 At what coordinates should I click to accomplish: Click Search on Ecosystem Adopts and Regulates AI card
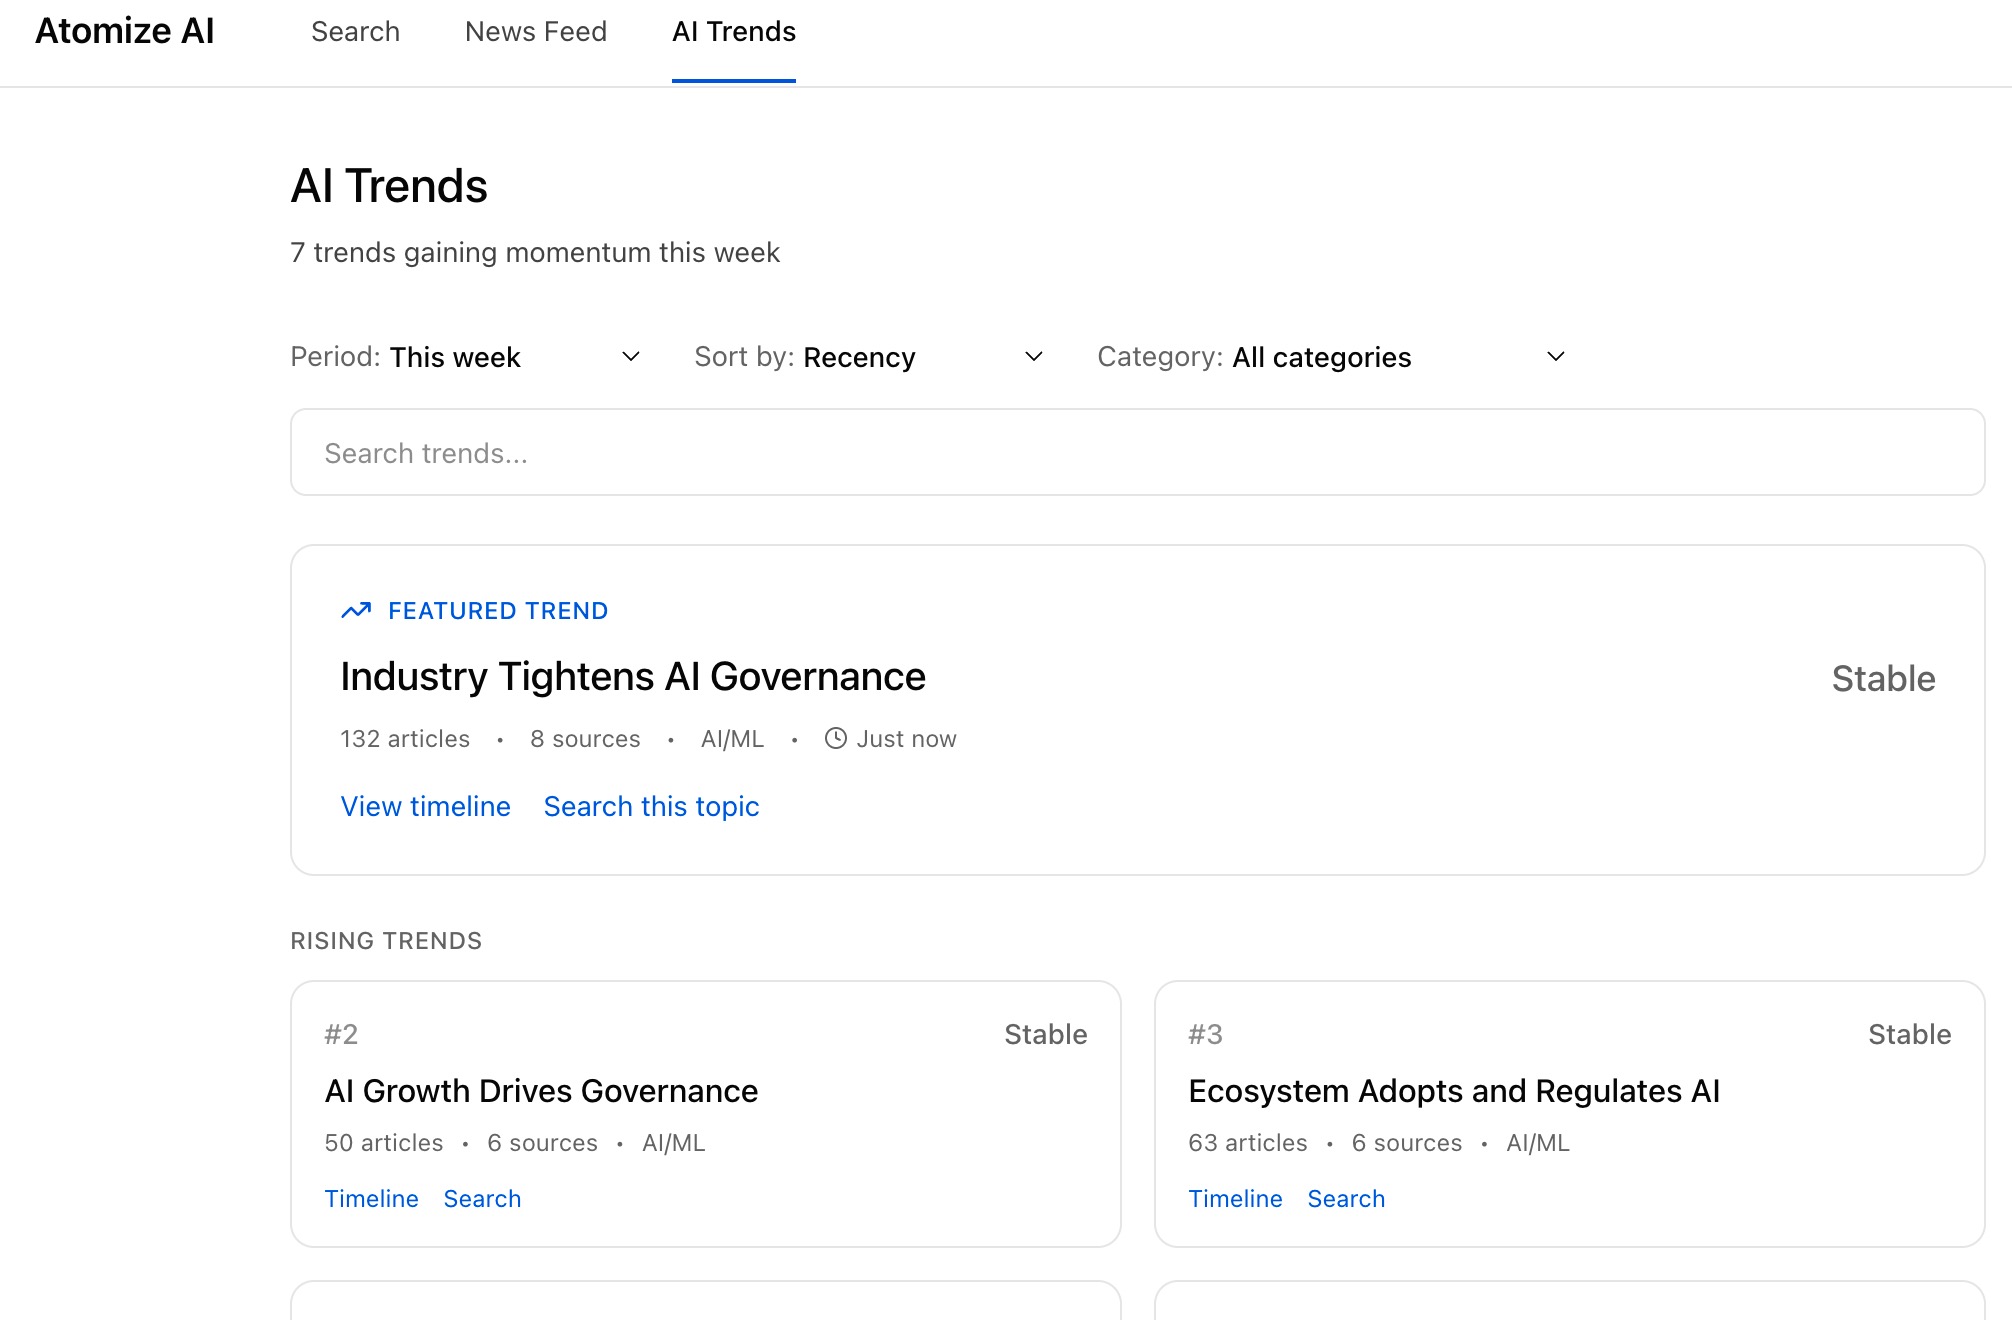tap(1345, 1198)
